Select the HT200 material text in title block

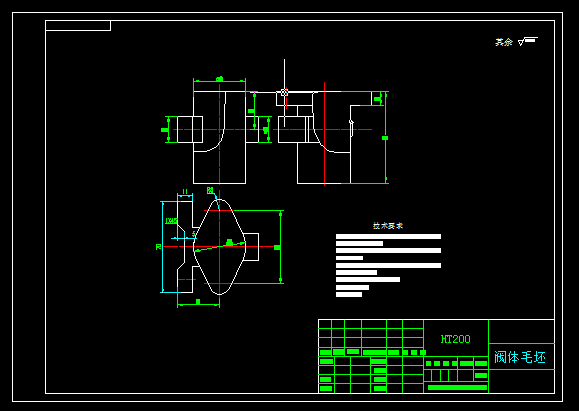point(455,339)
